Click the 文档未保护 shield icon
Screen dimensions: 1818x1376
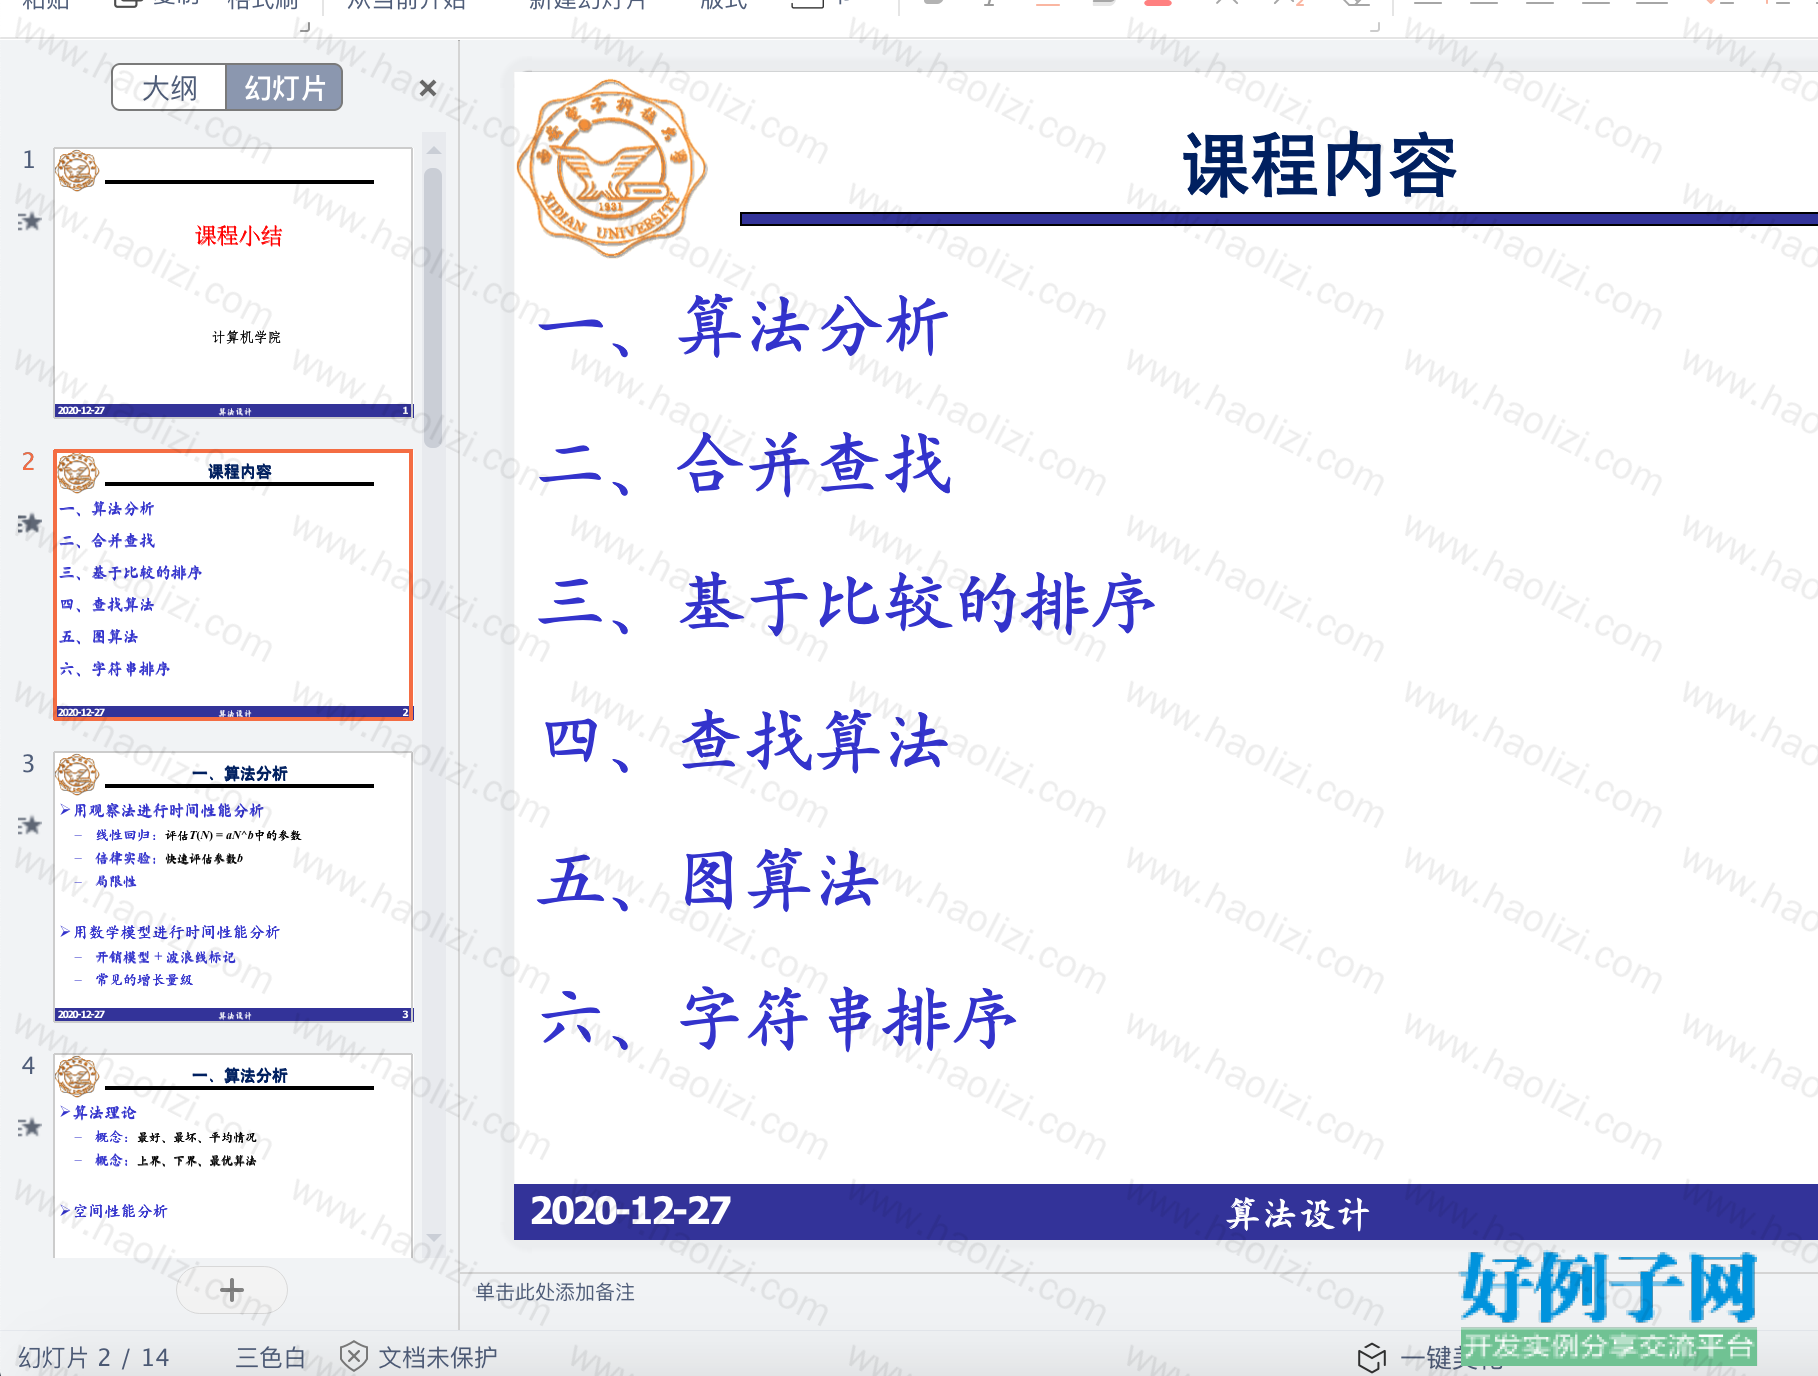[353, 1356]
